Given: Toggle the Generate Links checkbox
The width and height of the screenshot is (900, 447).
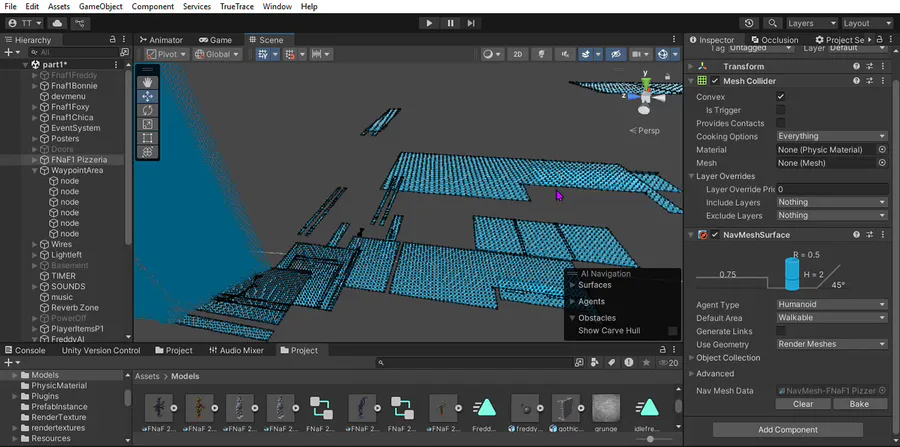Looking at the screenshot, I should coord(781,331).
